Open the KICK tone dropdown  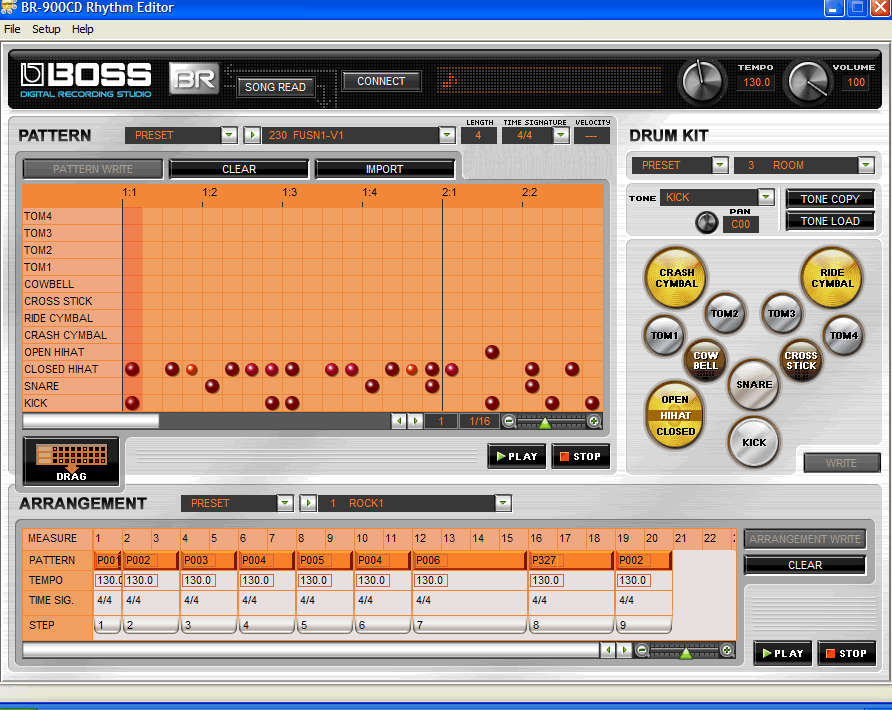pos(766,197)
